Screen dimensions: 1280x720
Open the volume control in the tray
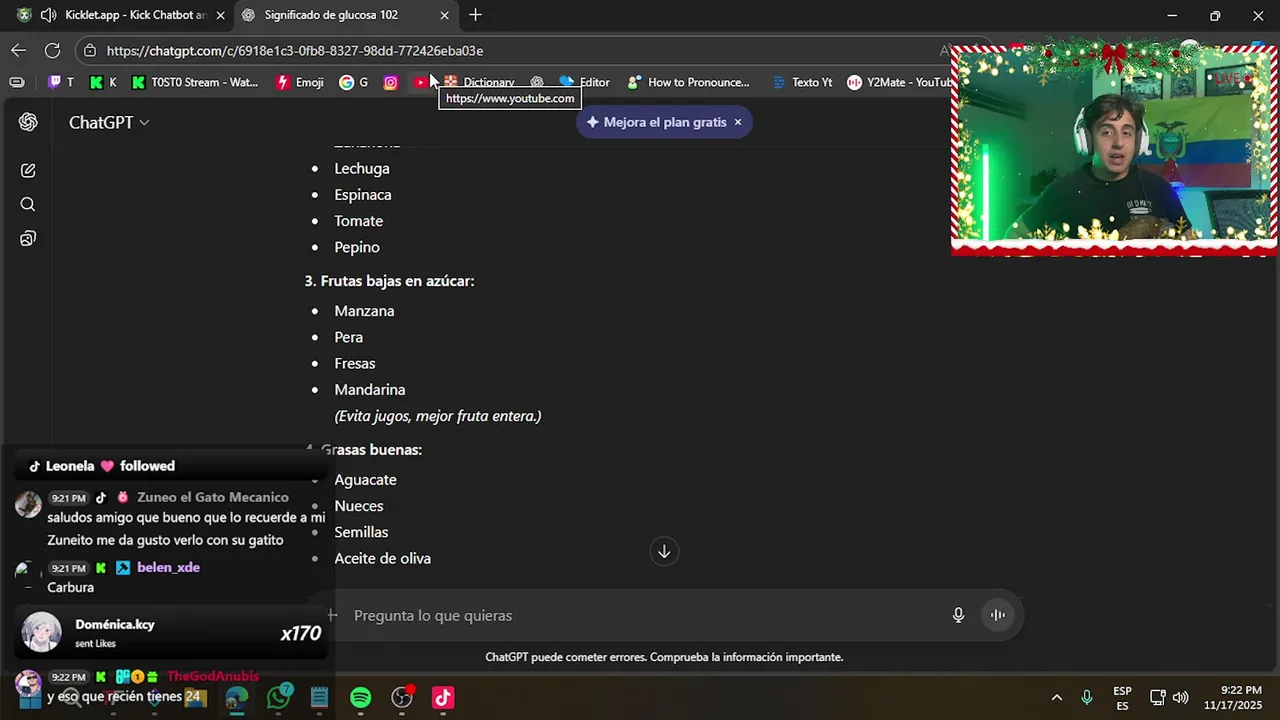[1181, 697]
